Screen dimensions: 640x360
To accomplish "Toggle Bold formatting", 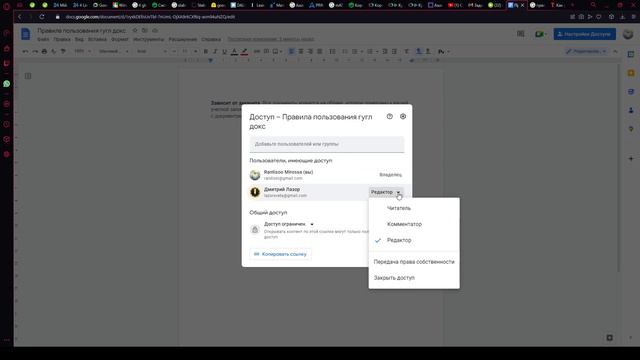I will click(206, 51).
